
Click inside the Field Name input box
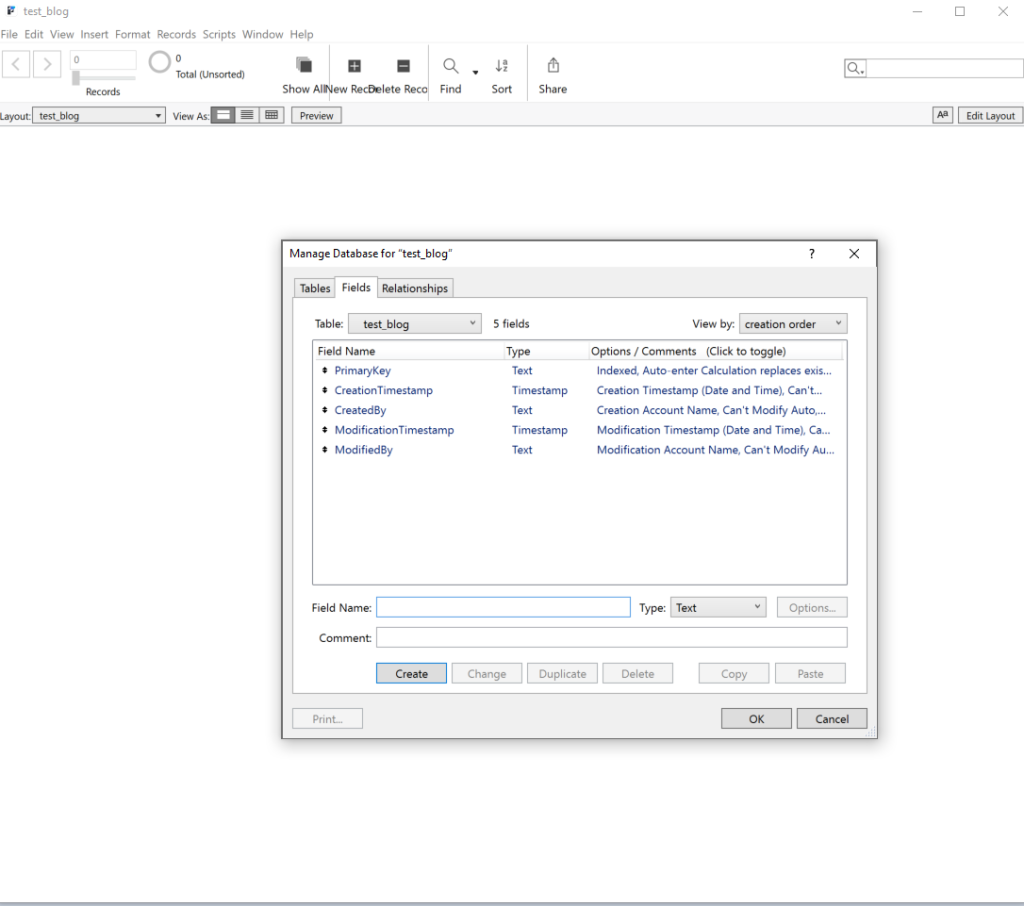click(503, 607)
